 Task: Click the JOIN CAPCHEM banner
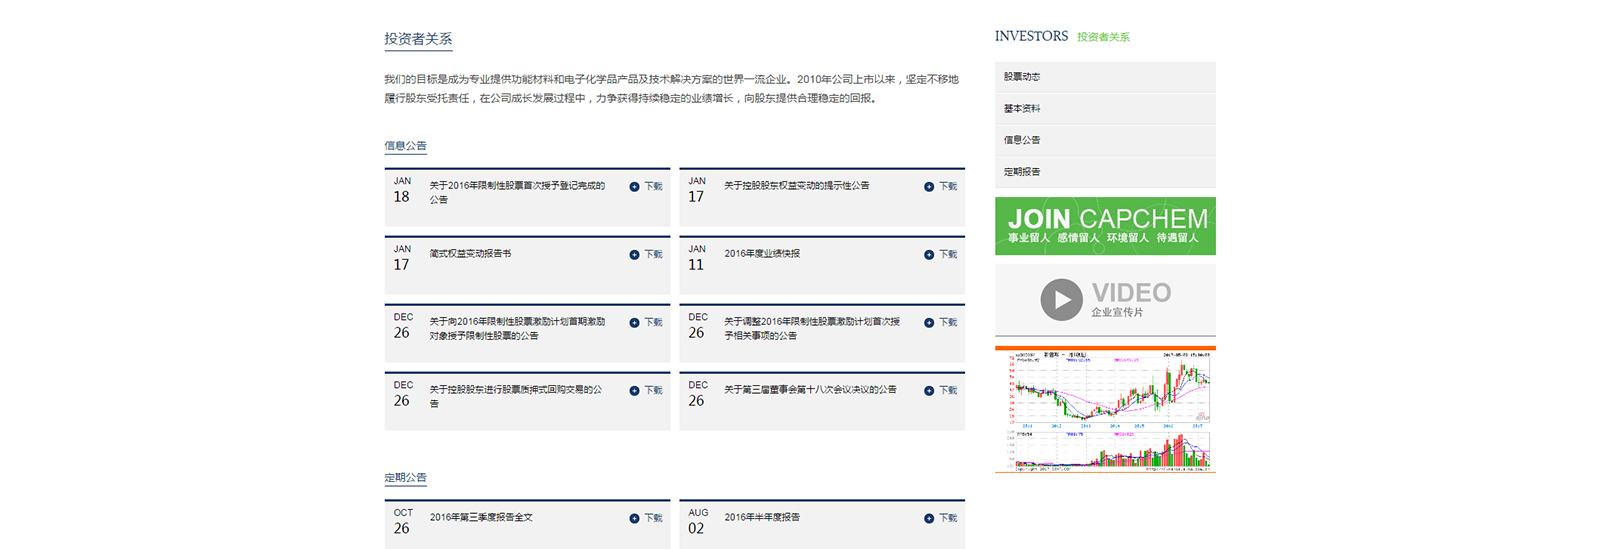point(1105,226)
